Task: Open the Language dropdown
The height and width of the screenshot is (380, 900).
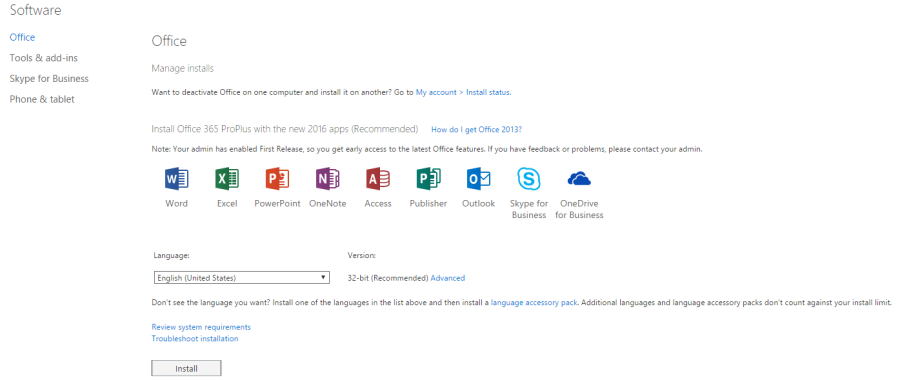Action: click(242, 278)
